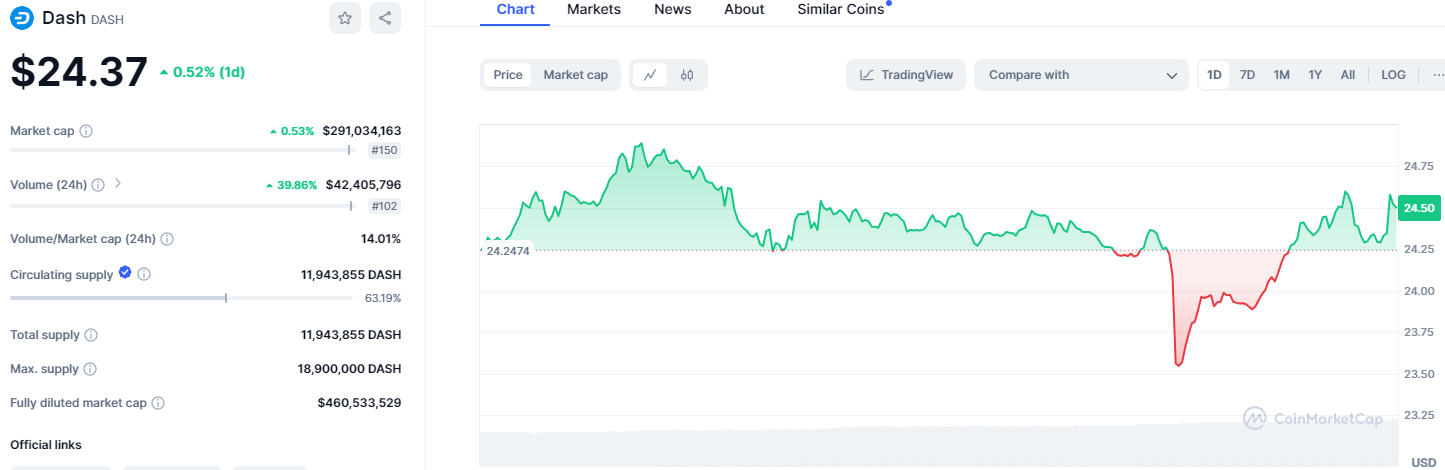Click the $42,405,796 volume value

pyautogui.click(x=364, y=185)
